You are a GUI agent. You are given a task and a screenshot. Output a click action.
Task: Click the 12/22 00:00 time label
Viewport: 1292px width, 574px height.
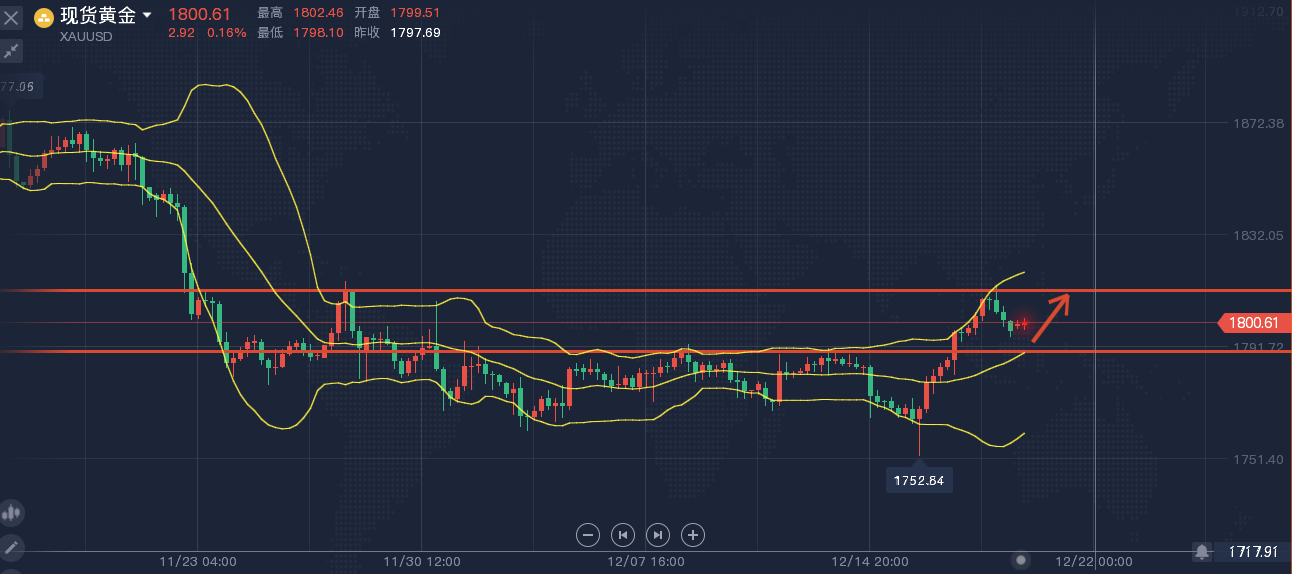point(1094,561)
